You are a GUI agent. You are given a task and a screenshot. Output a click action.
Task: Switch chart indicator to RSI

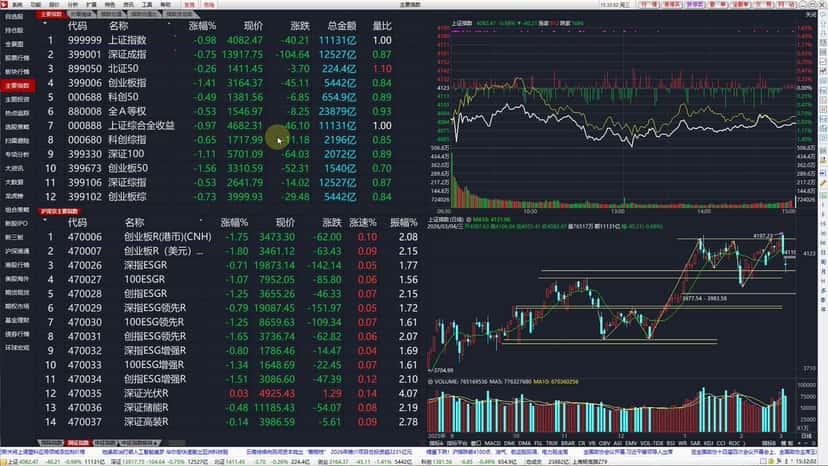pos(671,443)
